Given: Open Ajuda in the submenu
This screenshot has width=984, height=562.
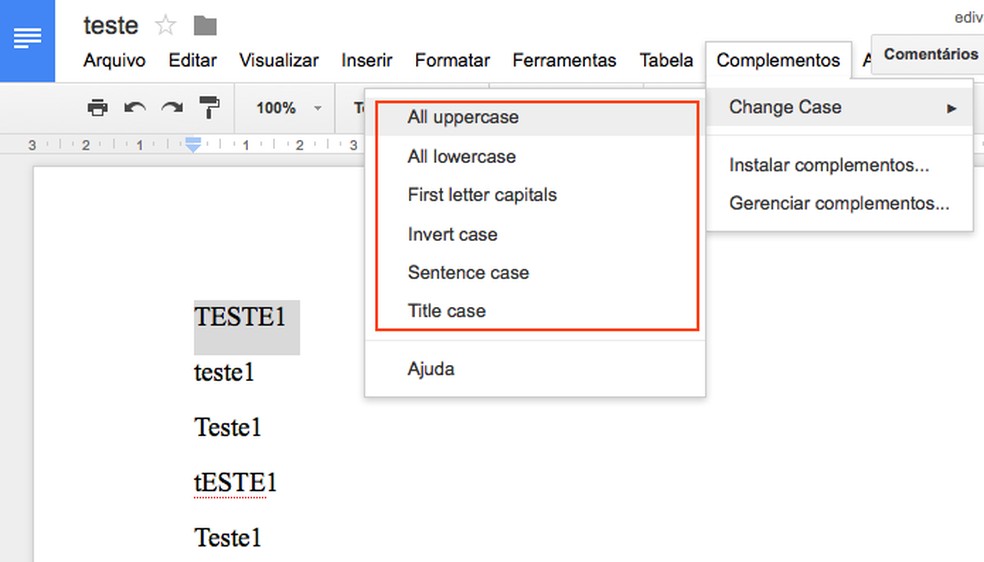Looking at the screenshot, I should (x=431, y=369).
